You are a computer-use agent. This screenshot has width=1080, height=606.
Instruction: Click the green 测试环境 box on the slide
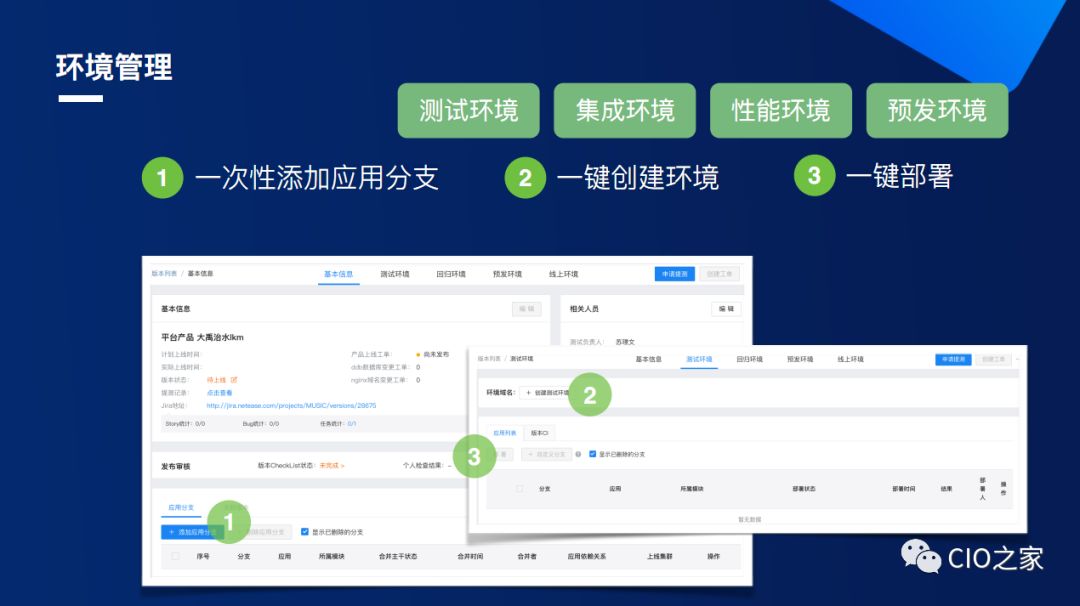point(468,110)
